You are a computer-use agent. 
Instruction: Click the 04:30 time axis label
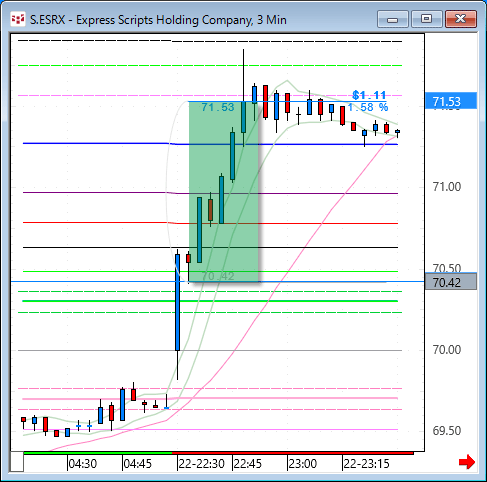[x=83, y=464]
